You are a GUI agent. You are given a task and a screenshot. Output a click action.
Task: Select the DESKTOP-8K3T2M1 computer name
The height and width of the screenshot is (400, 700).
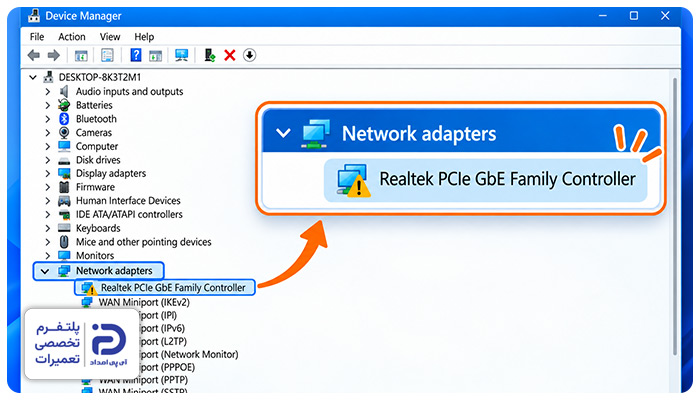coord(100,77)
